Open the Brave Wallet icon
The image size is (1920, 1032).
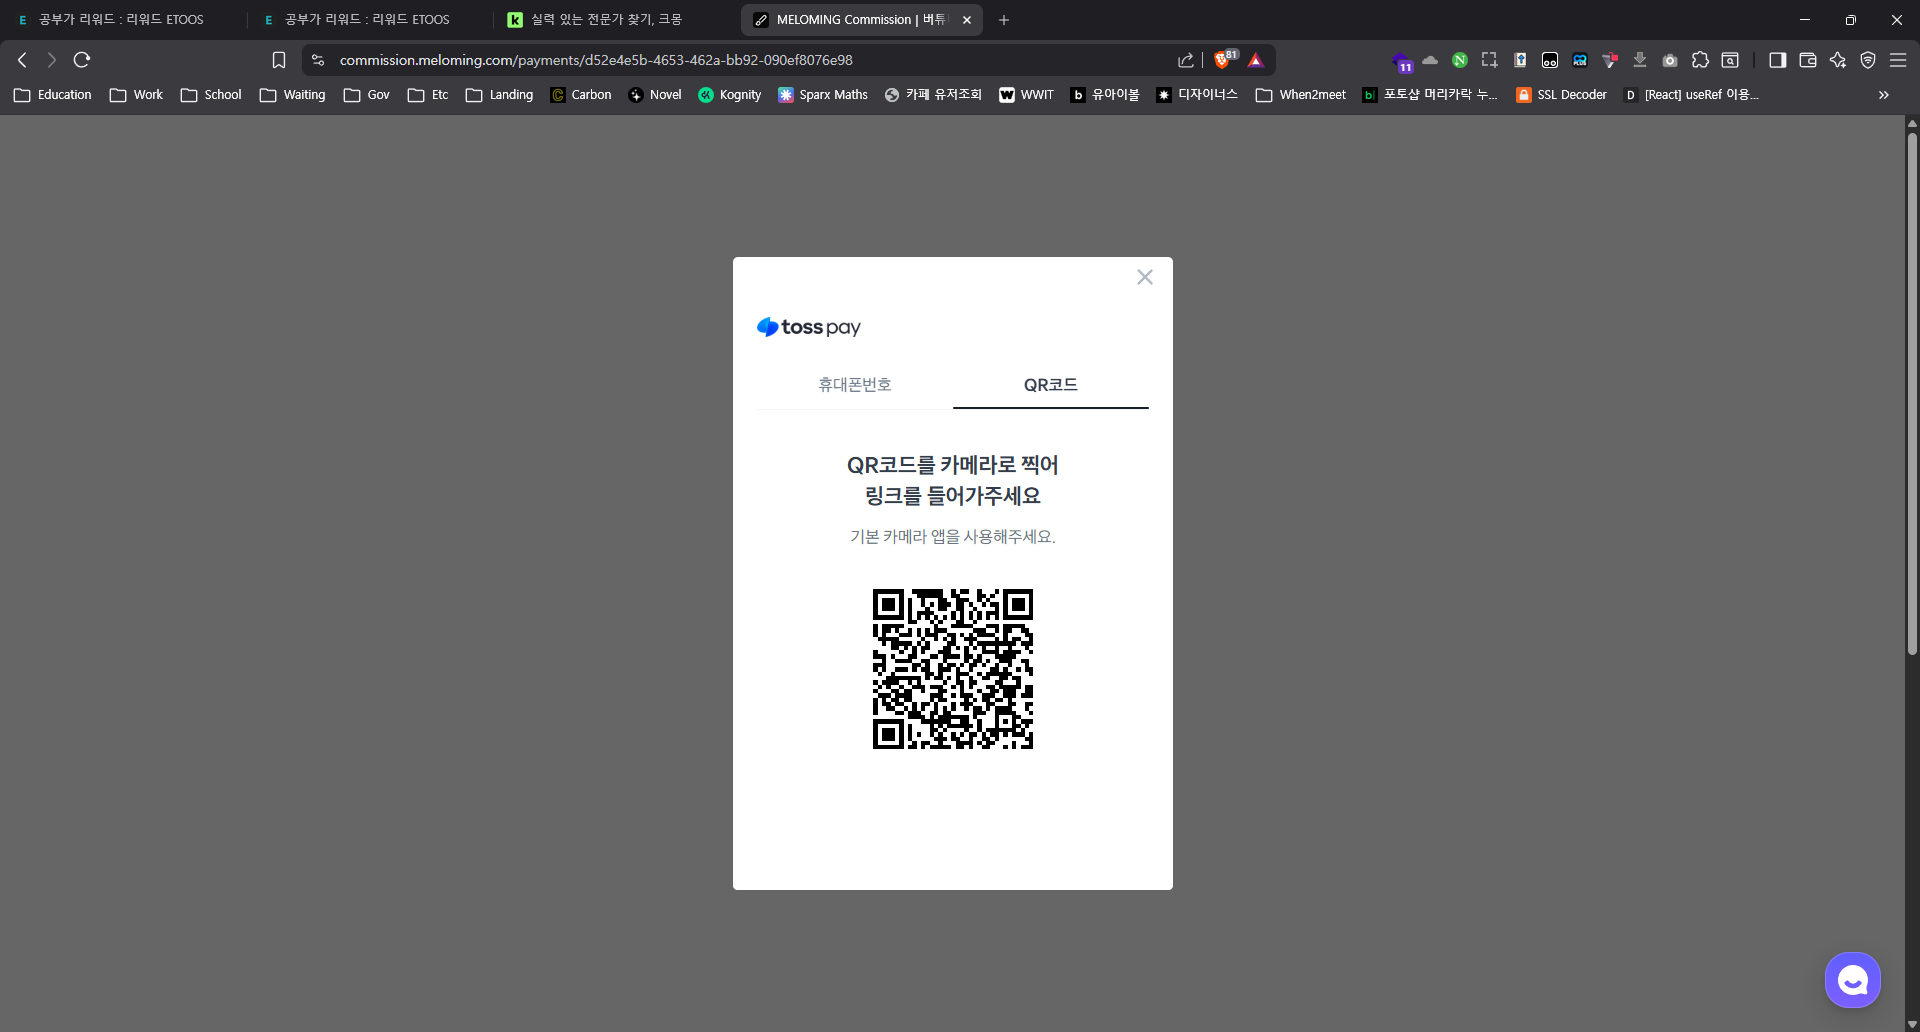click(1807, 60)
